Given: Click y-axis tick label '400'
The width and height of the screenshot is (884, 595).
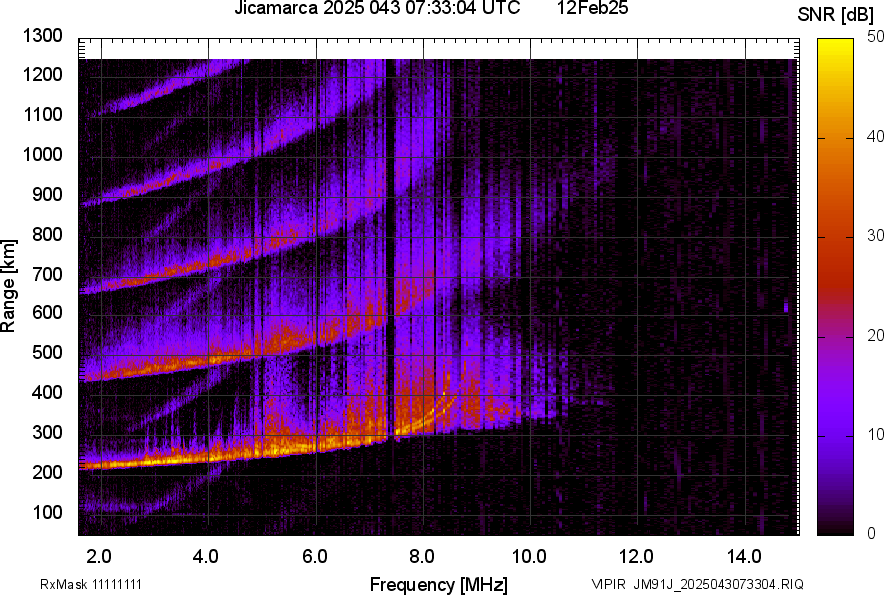Looking at the screenshot, I should pos(47,393).
